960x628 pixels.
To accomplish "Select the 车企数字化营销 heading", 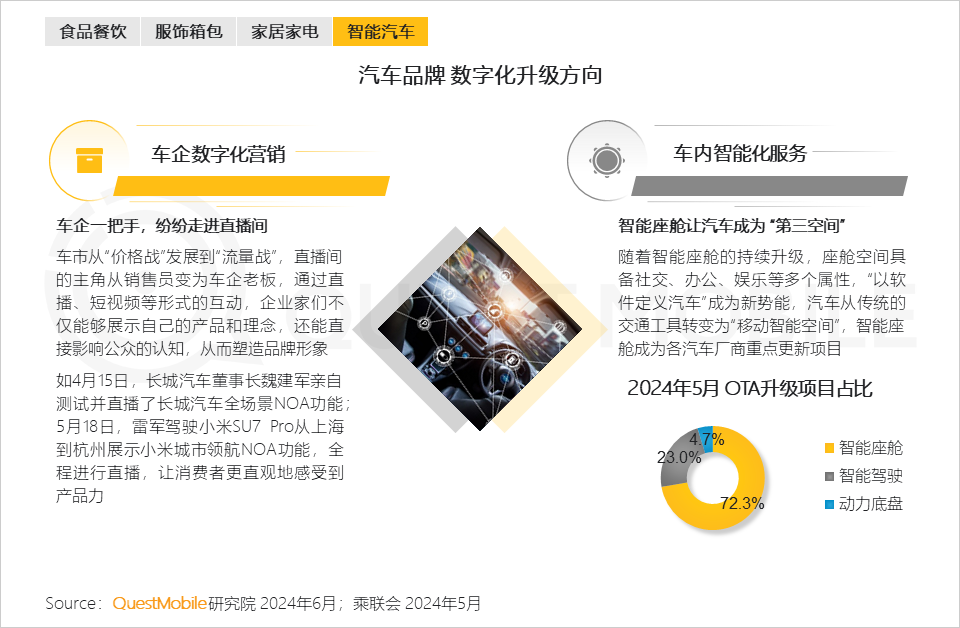I will [x=219, y=154].
